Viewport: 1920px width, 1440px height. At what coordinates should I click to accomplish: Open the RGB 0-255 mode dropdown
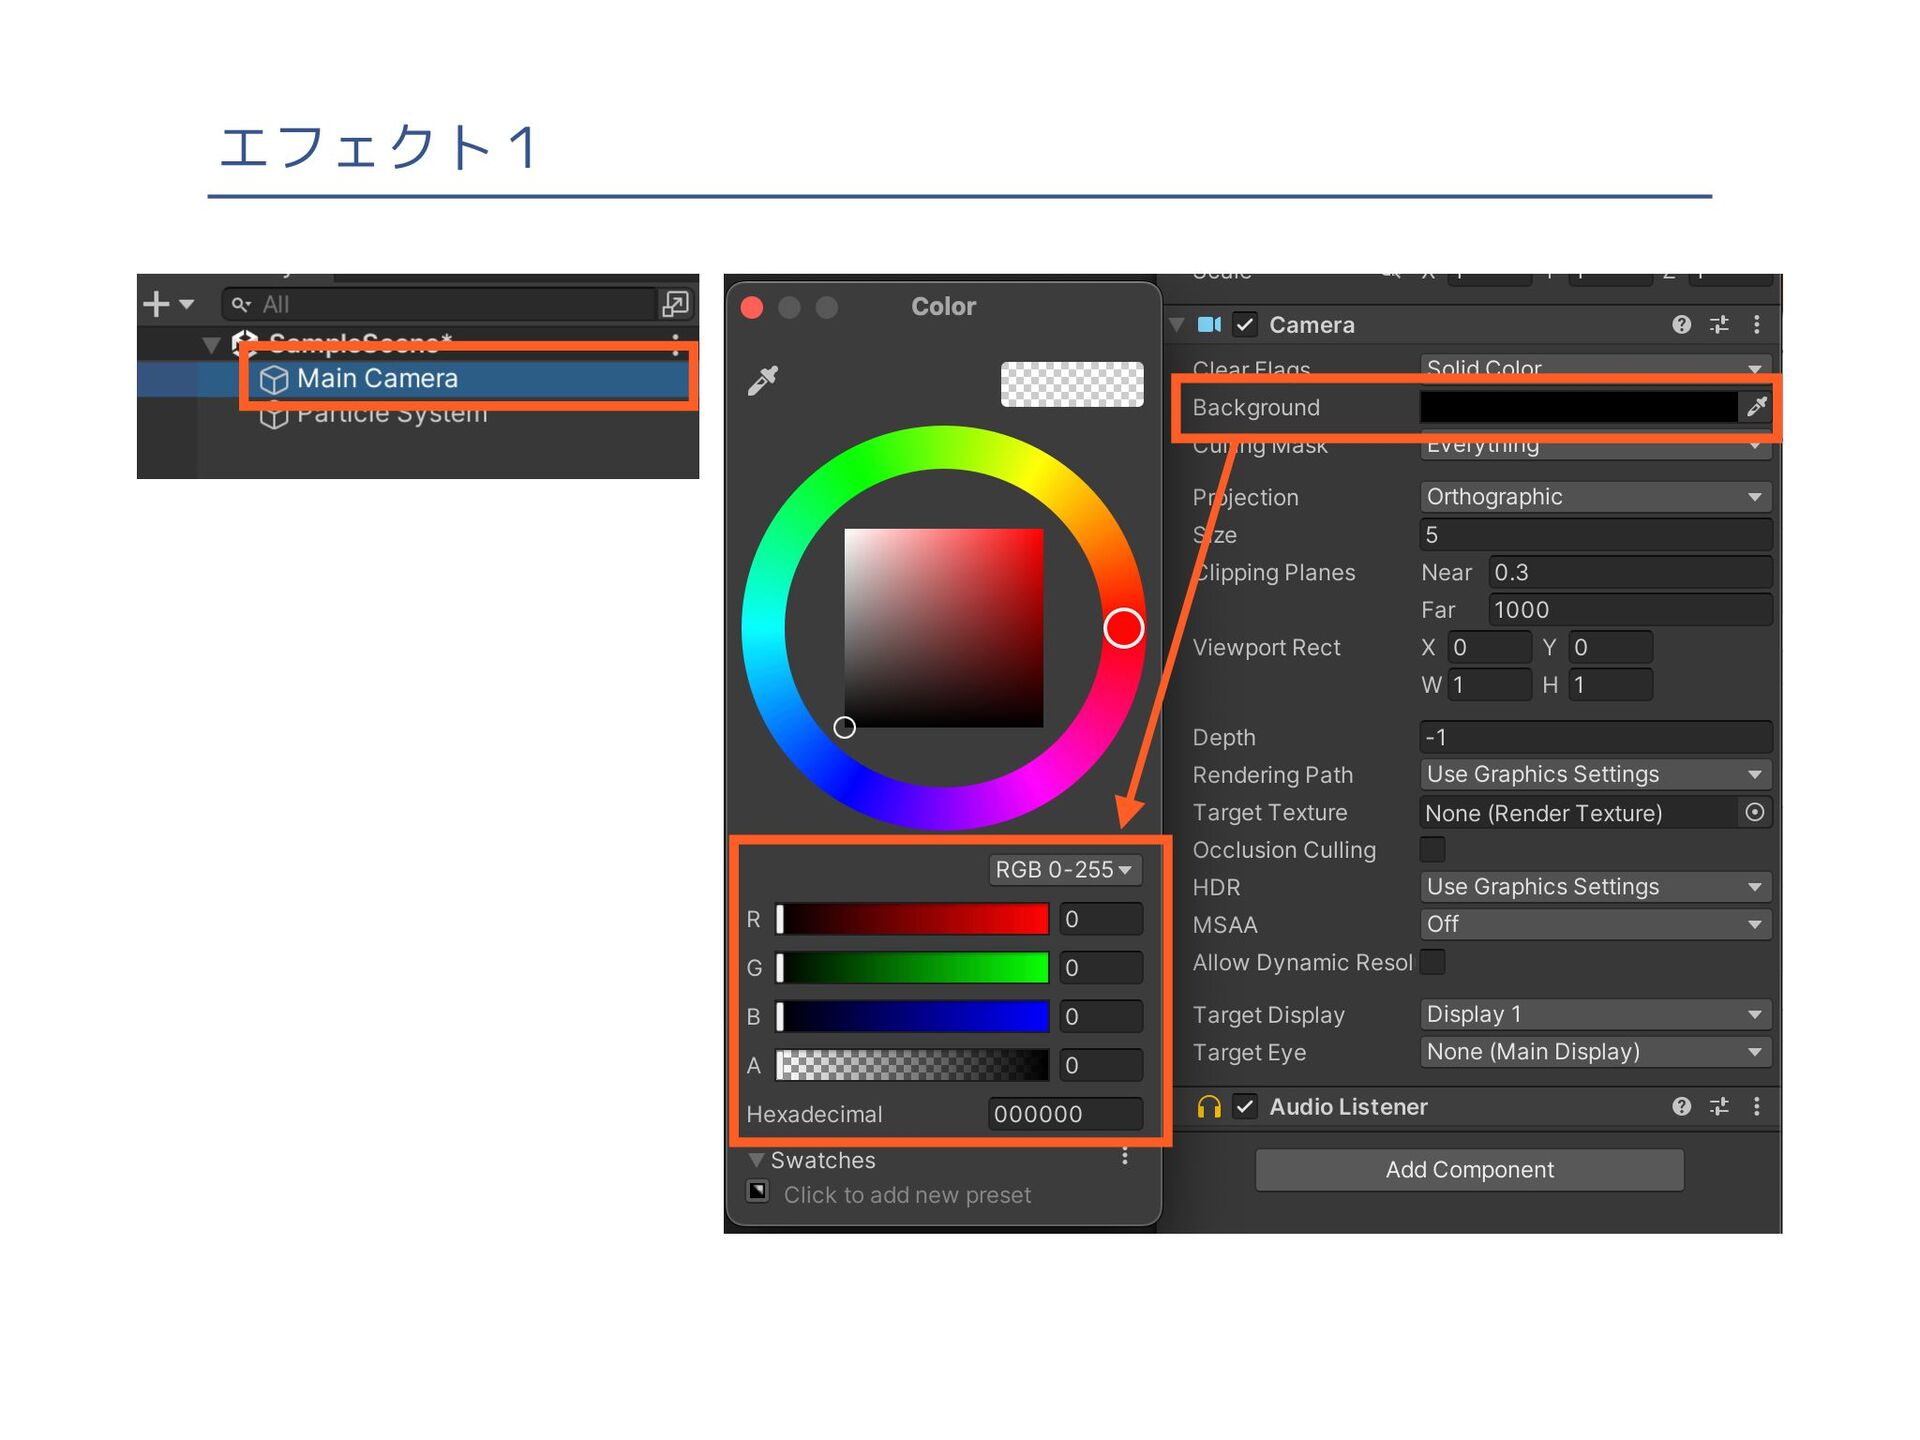pyautogui.click(x=1063, y=870)
